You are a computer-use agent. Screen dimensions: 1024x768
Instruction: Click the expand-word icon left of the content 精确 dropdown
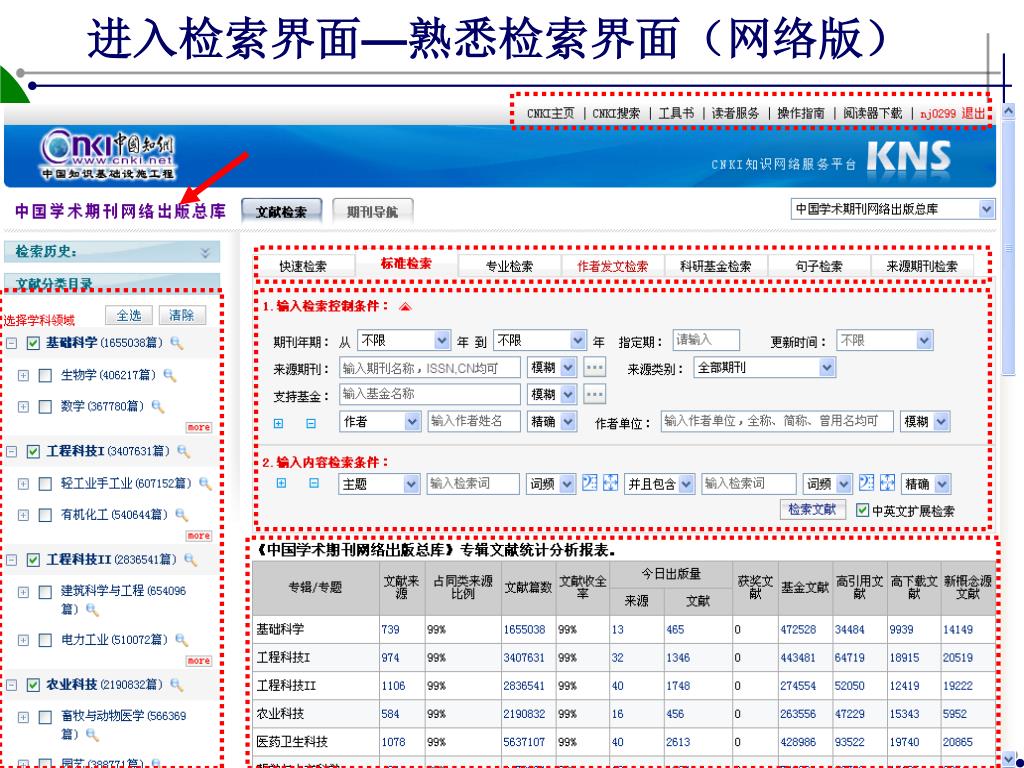click(x=888, y=483)
